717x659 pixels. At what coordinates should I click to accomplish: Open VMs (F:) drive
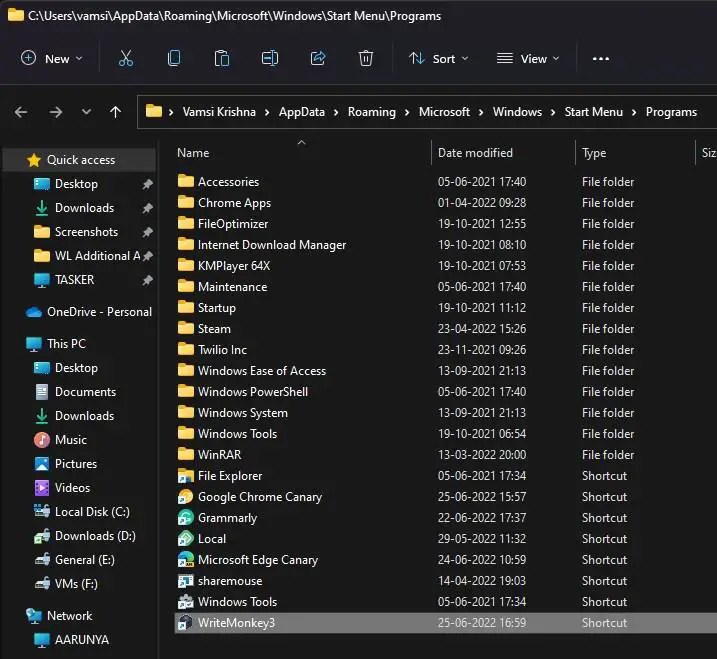[x=76, y=584]
